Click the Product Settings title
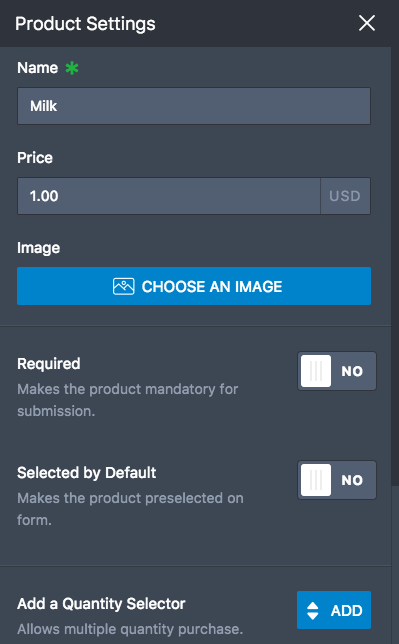The height and width of the screenshot is (644, 399). coord(85,24)
